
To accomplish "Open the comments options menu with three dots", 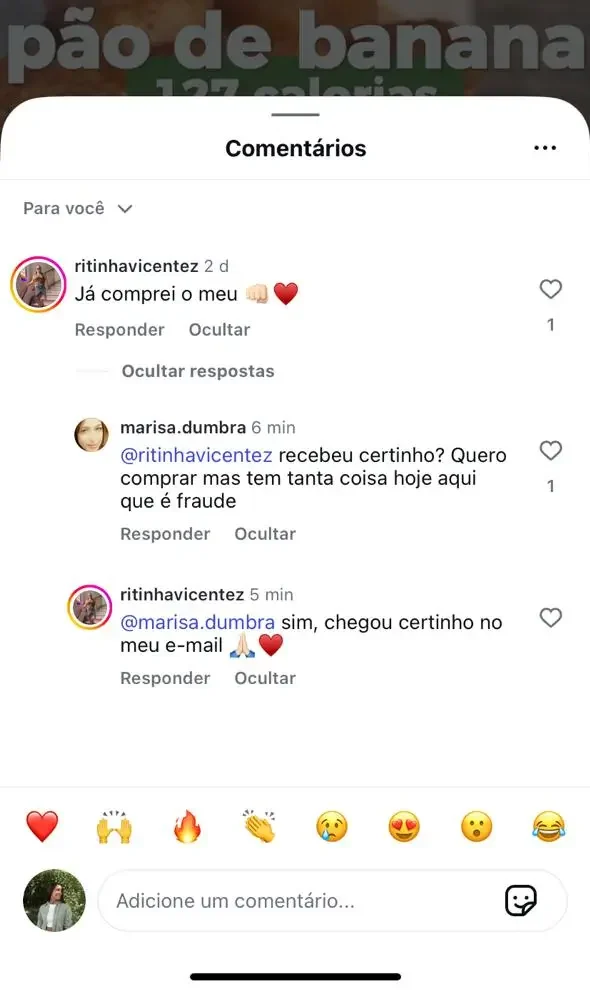I will point(545,147).
